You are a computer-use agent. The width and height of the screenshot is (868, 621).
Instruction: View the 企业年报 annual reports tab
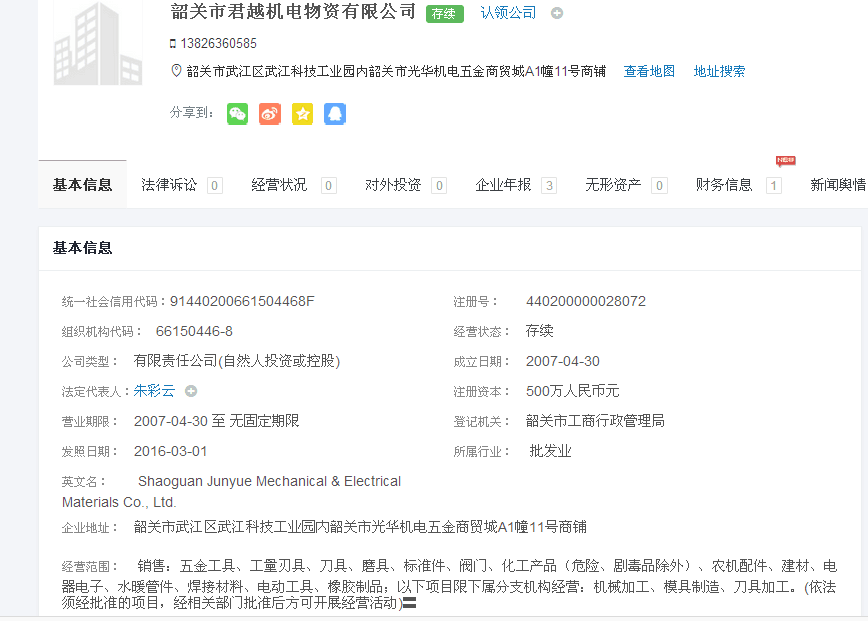[503, 185]
